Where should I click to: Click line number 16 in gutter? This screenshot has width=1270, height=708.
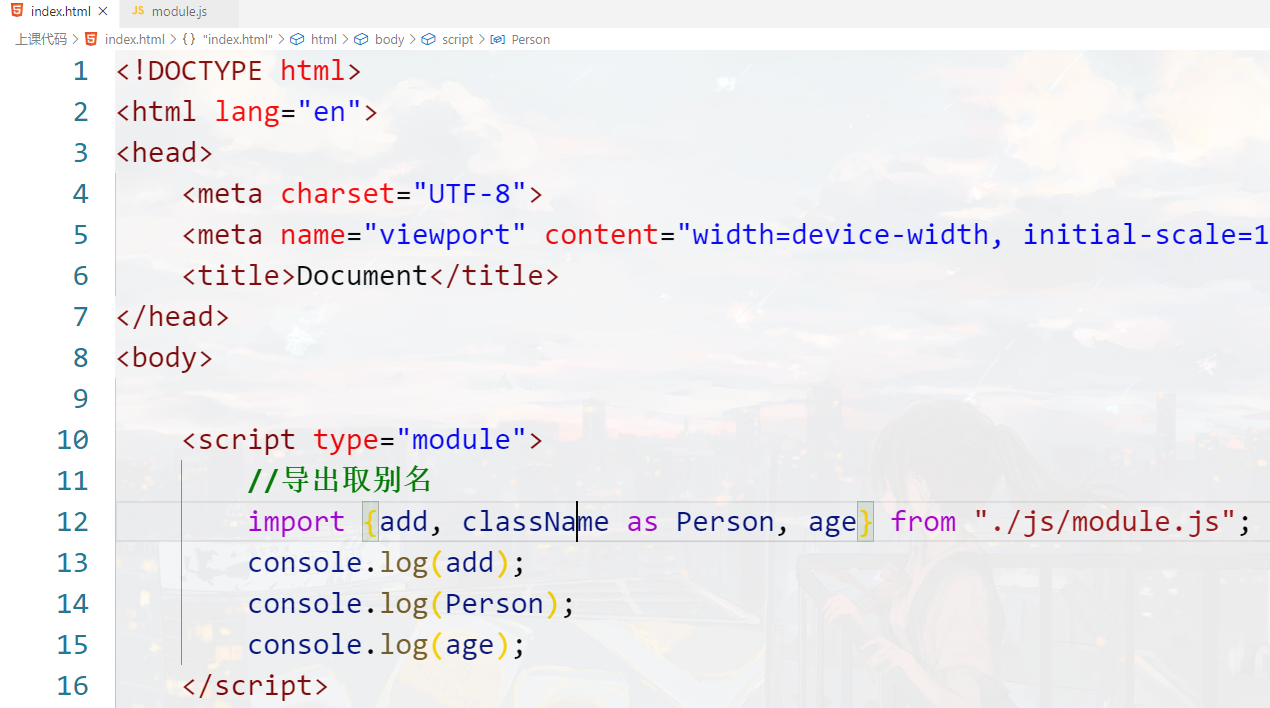(x=72, y=686)
